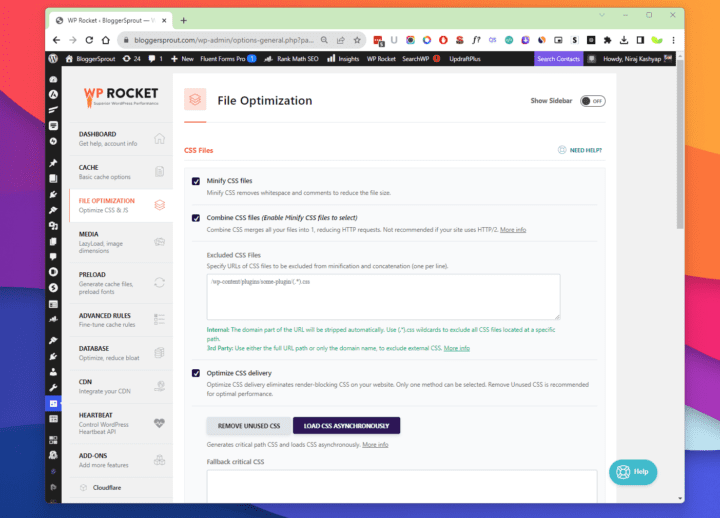Viewport: 720px width, 518px height.
Task: Open the Database optimization section
Action: click(121, 353)
